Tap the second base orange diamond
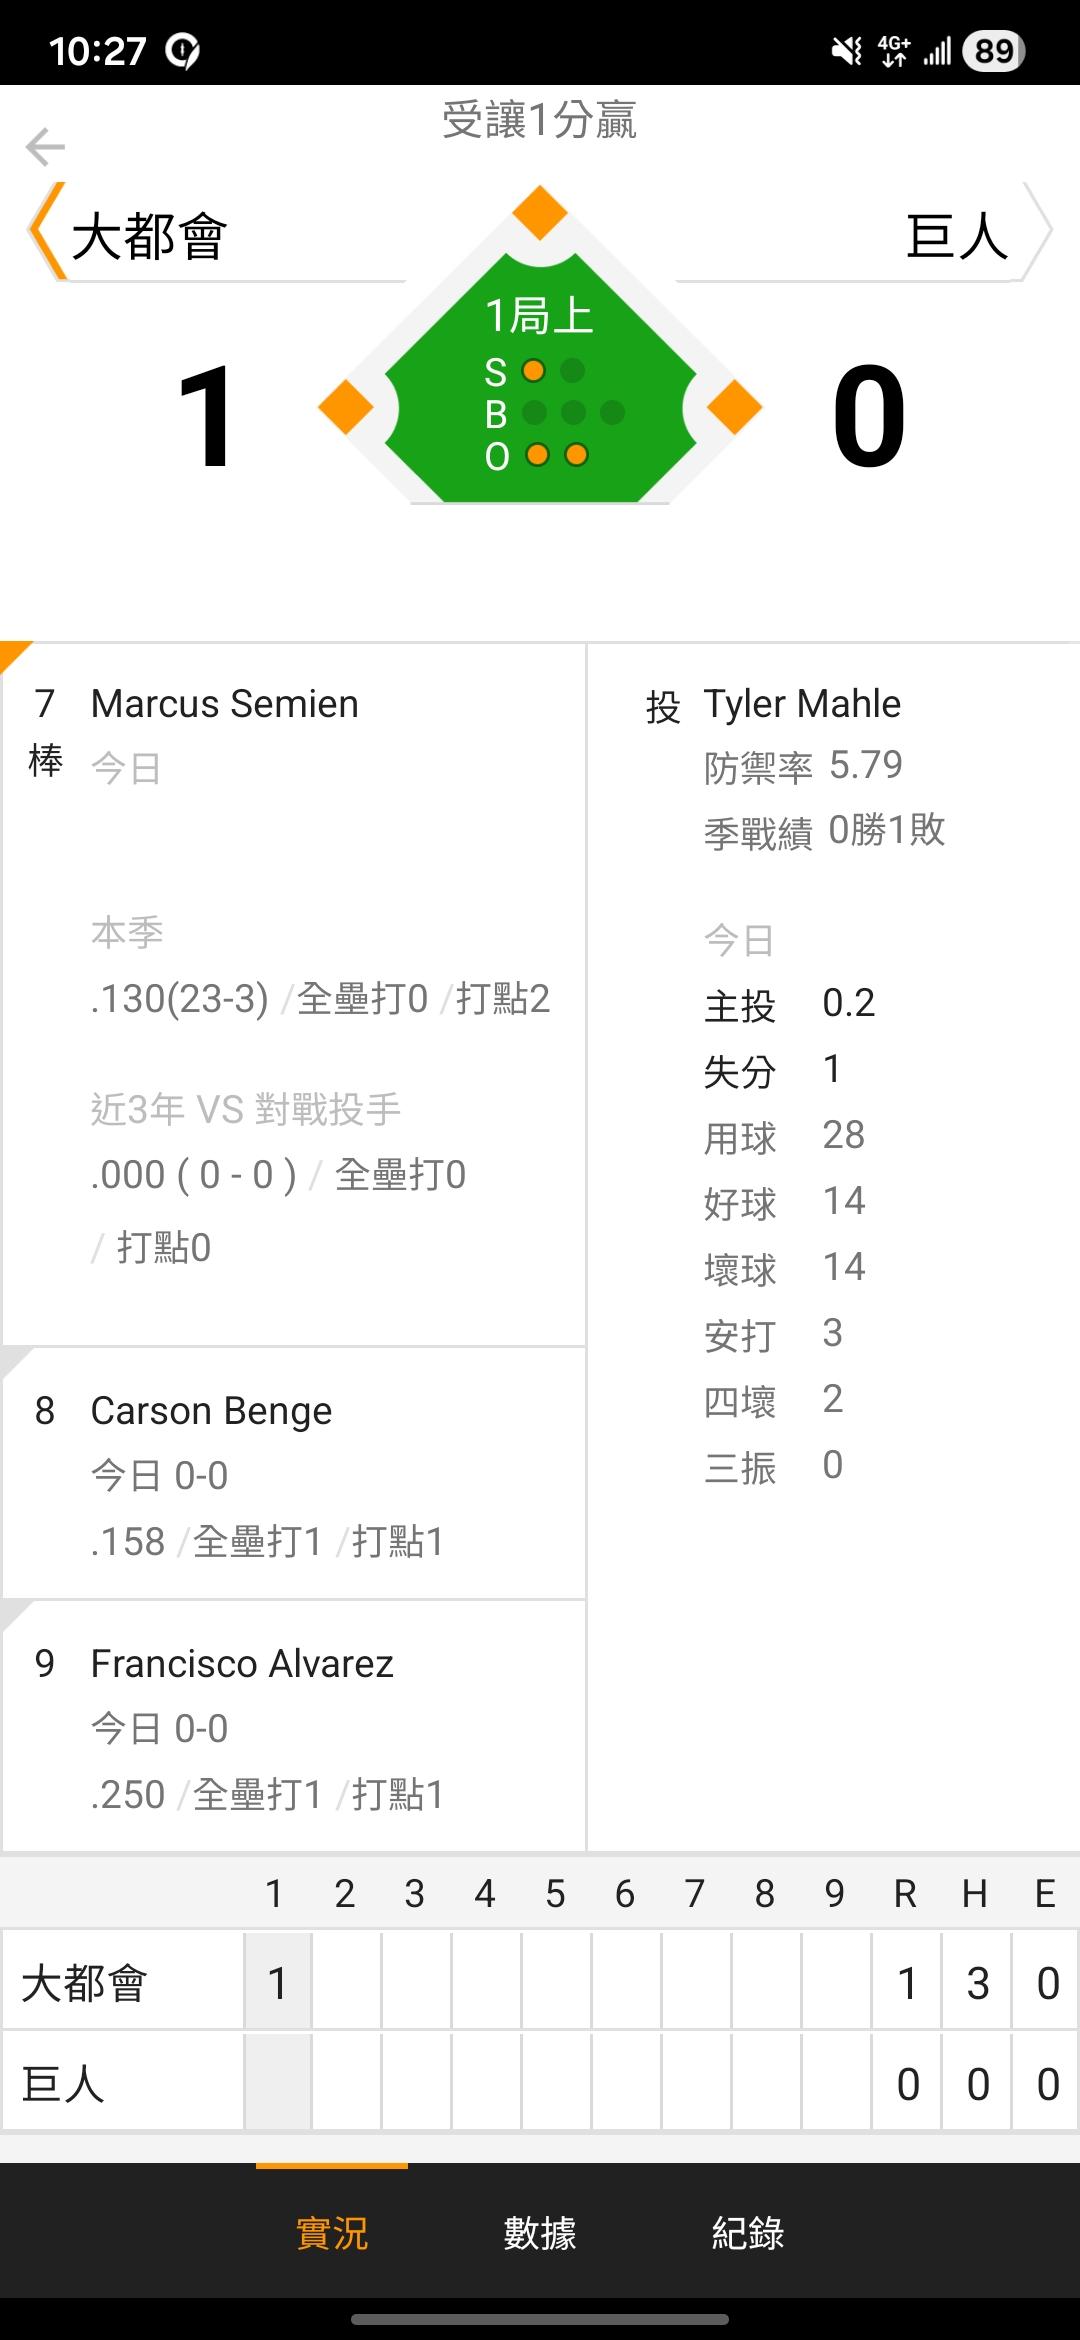Screen dimensions: 1080x2340 pos(540,213)
